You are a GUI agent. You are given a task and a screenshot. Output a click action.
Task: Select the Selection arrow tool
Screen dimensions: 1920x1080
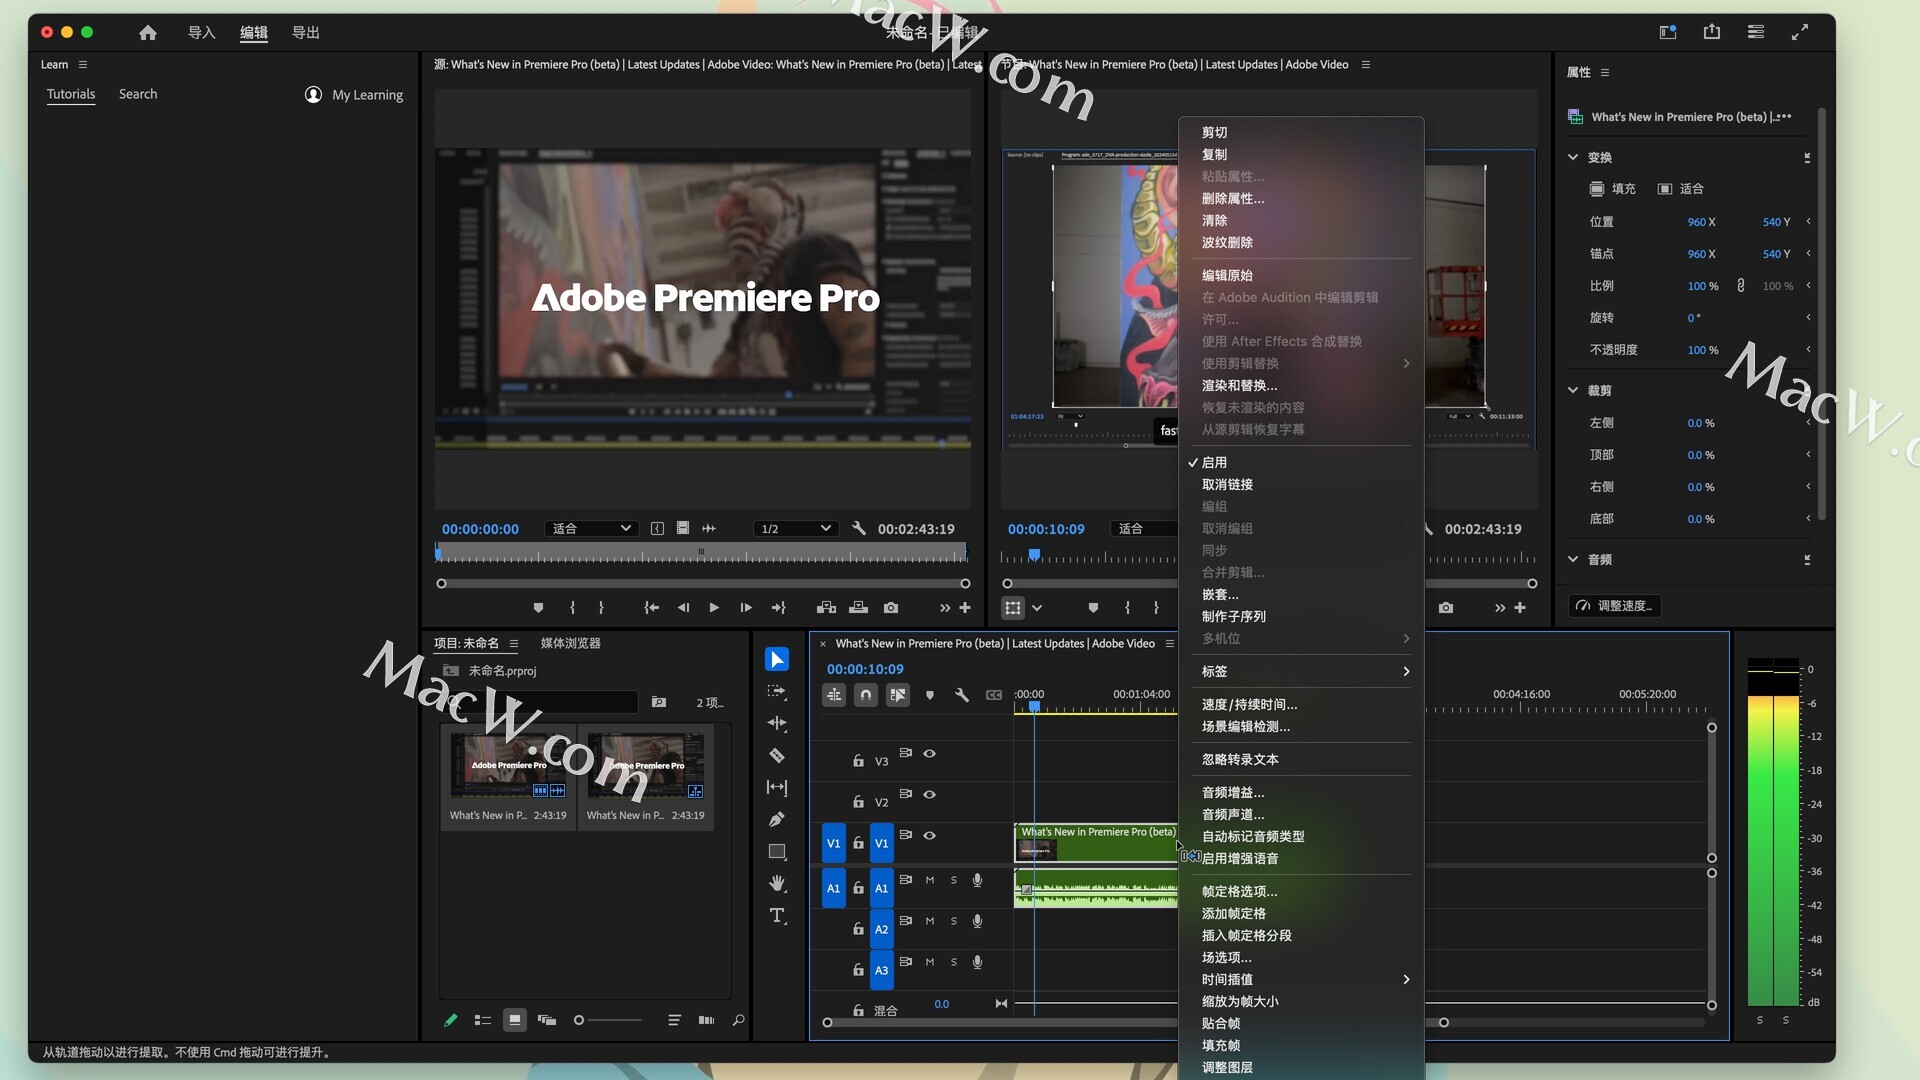tap(777, 660)
